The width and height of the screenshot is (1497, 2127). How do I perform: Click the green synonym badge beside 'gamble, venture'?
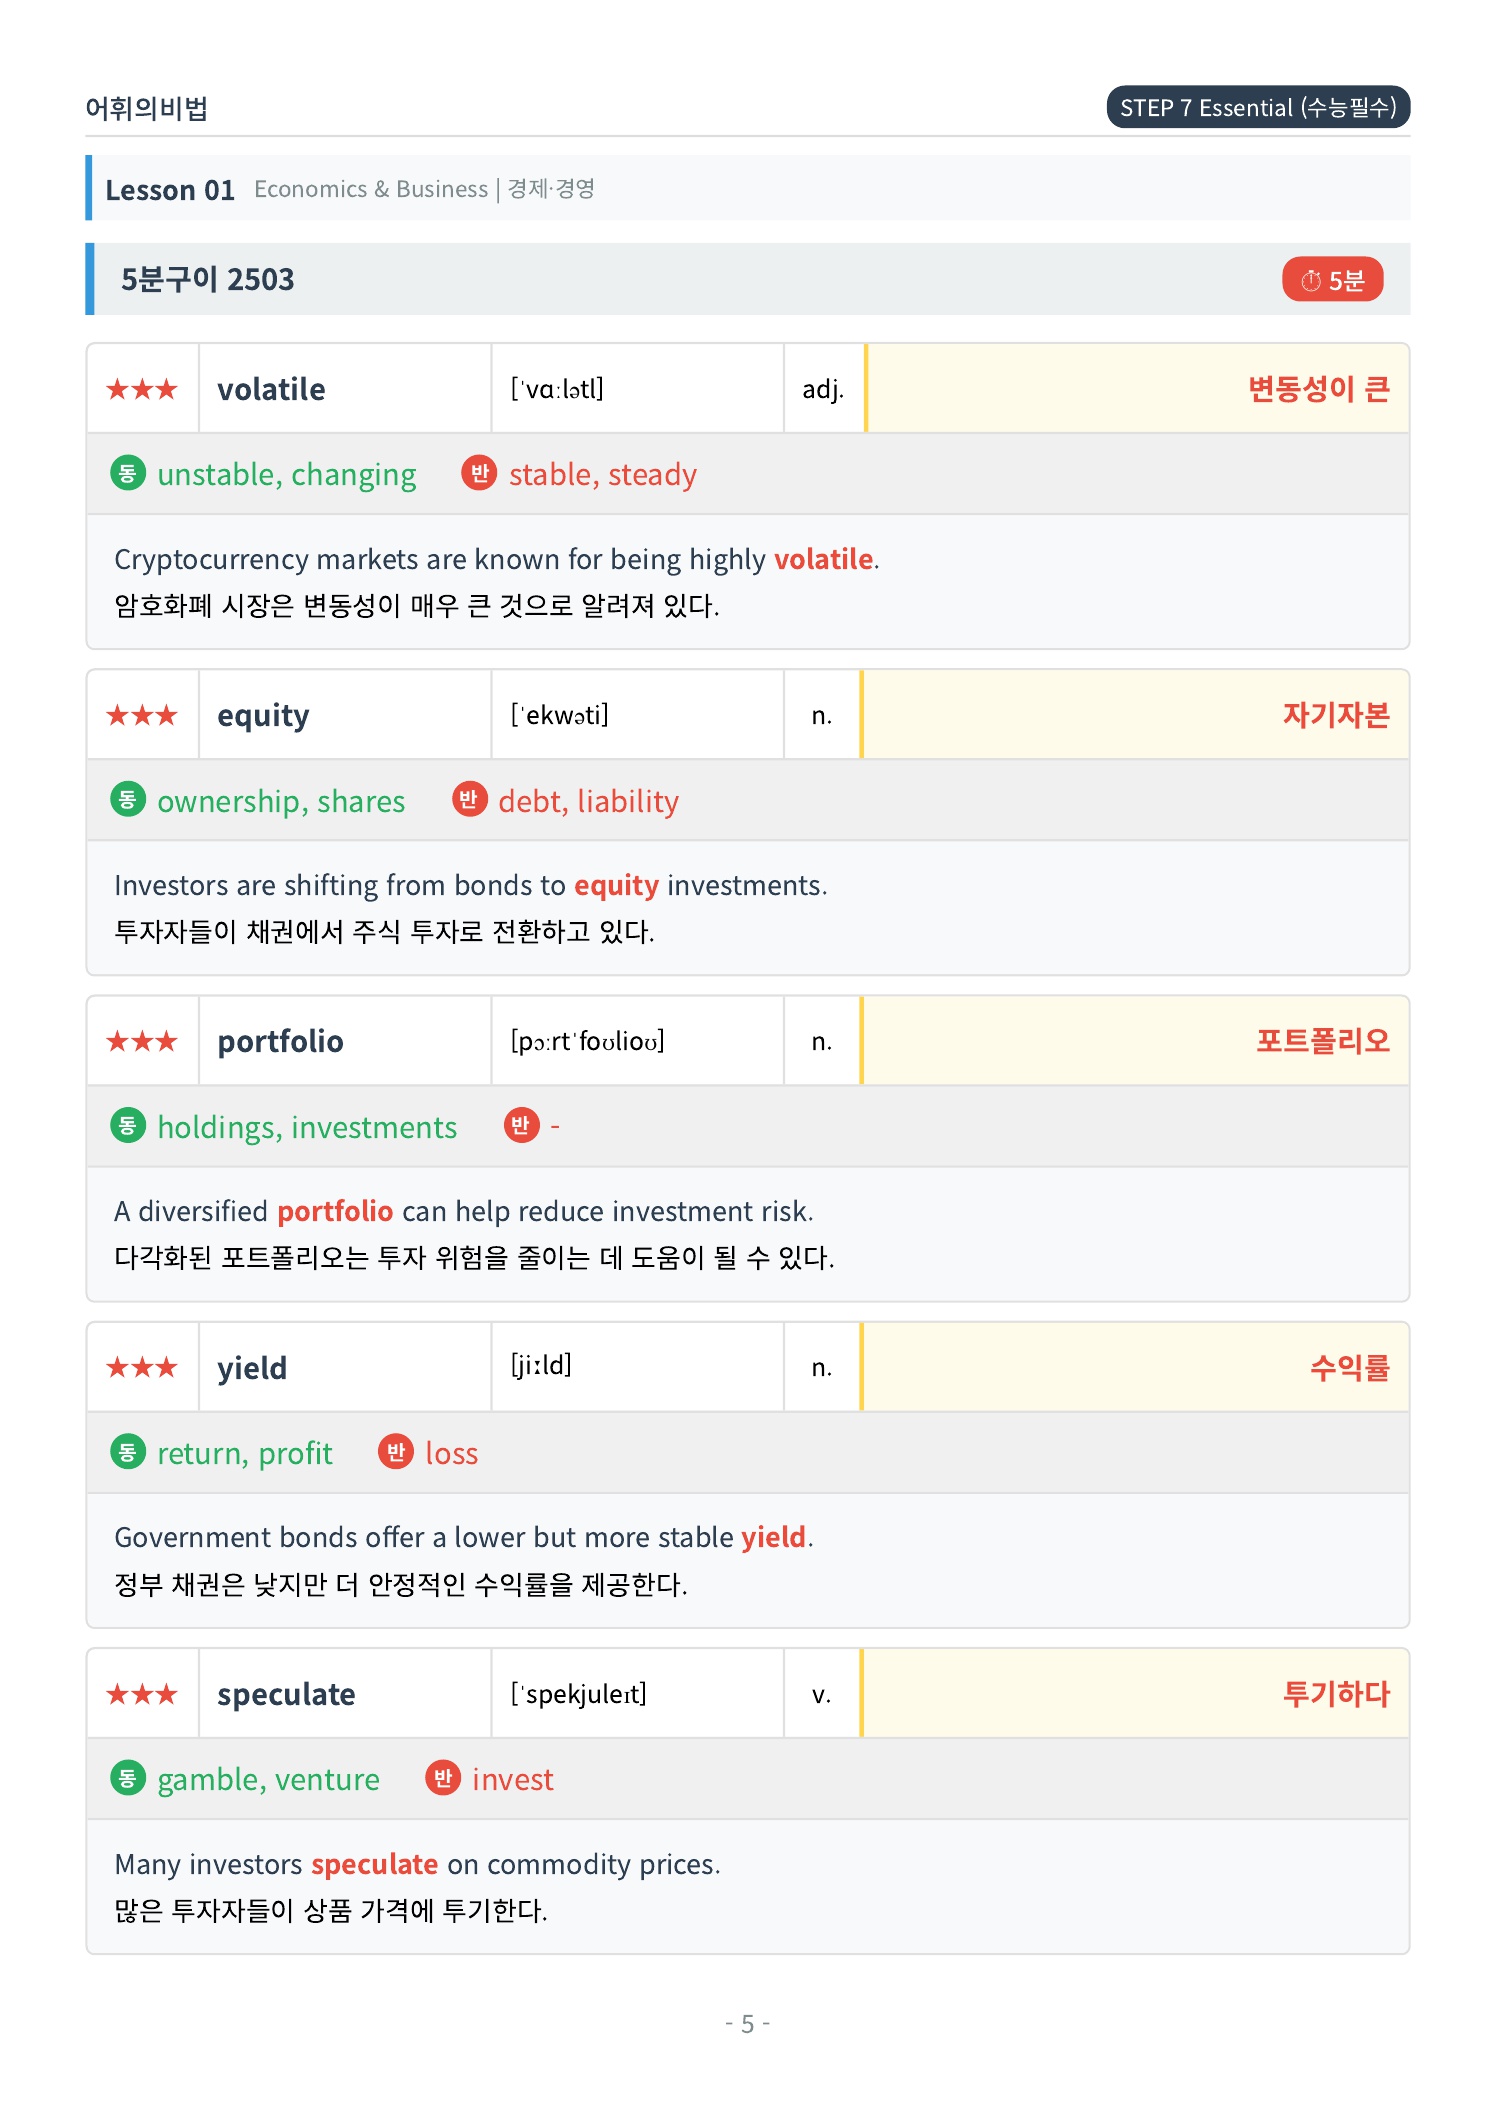click(127, 1778)
